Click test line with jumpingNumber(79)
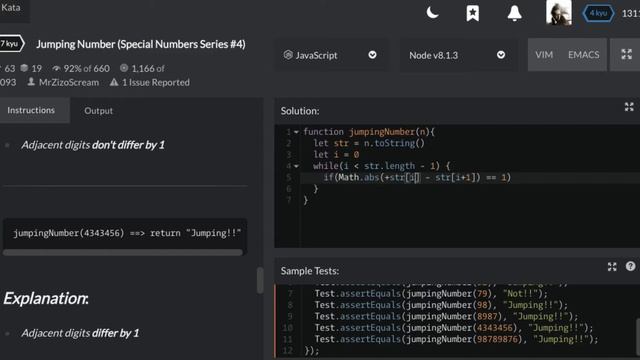The width and height of the screenshot is (640, 360). click(x=431, y=293)
